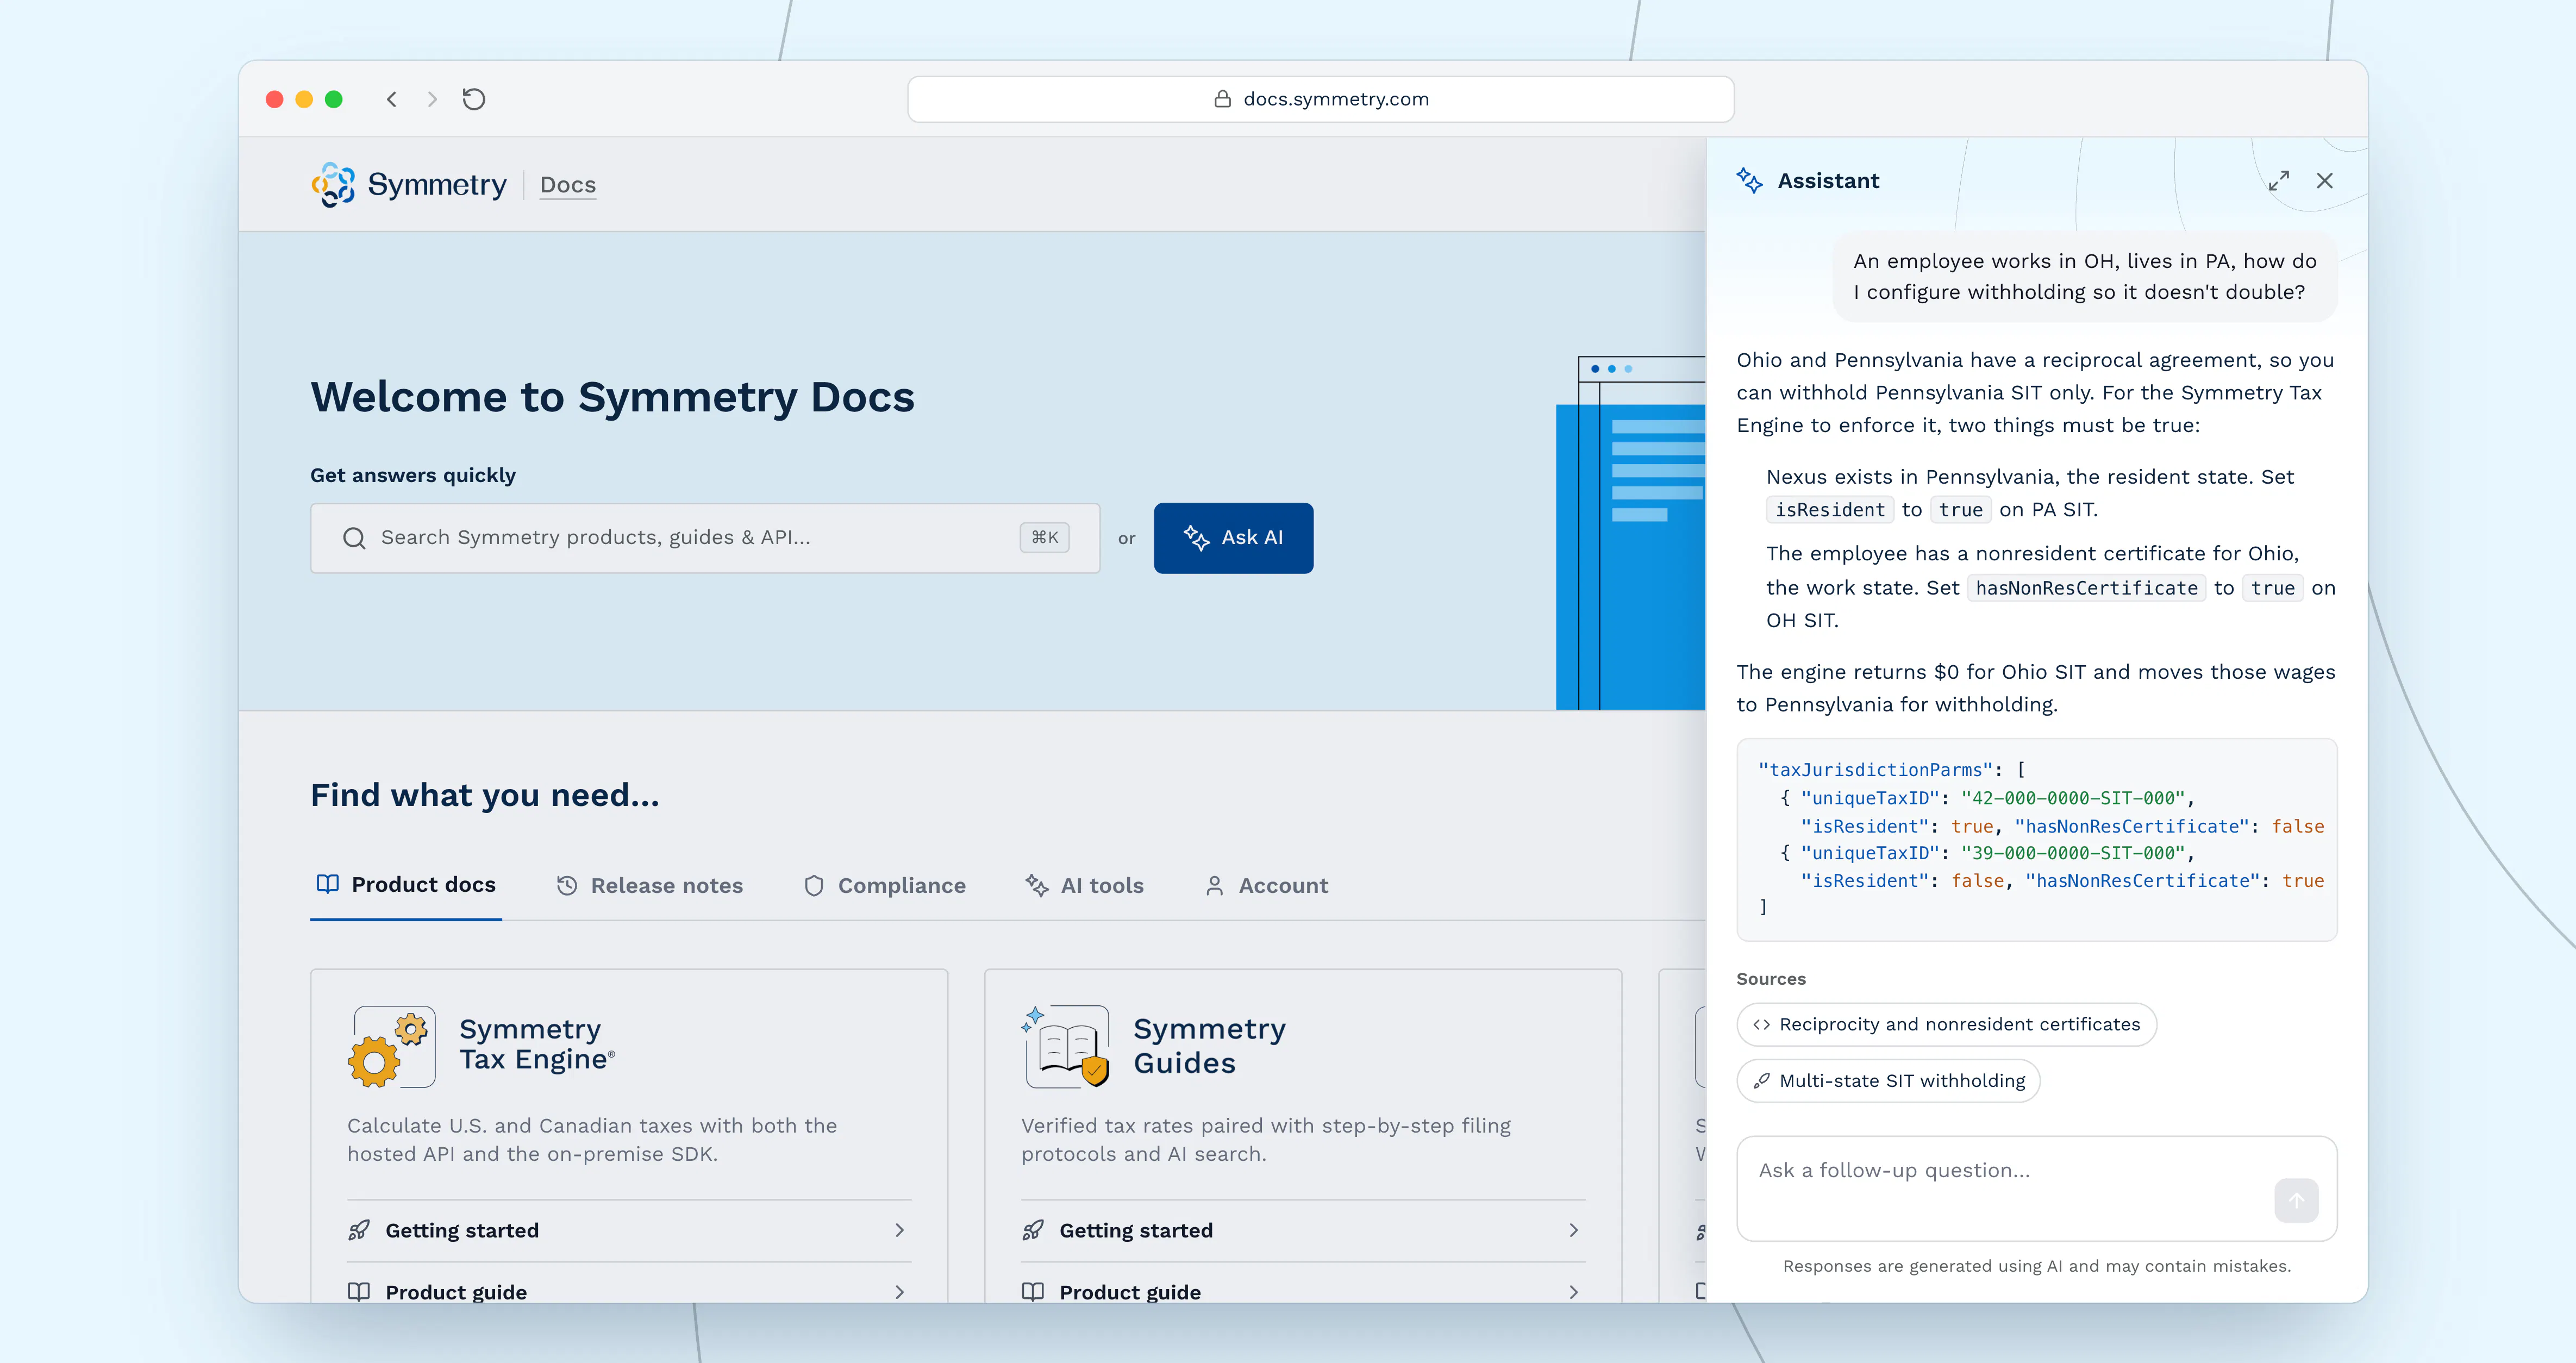
Task: Open the docs.symmetry.com address bar
Action: point(1320,99)
